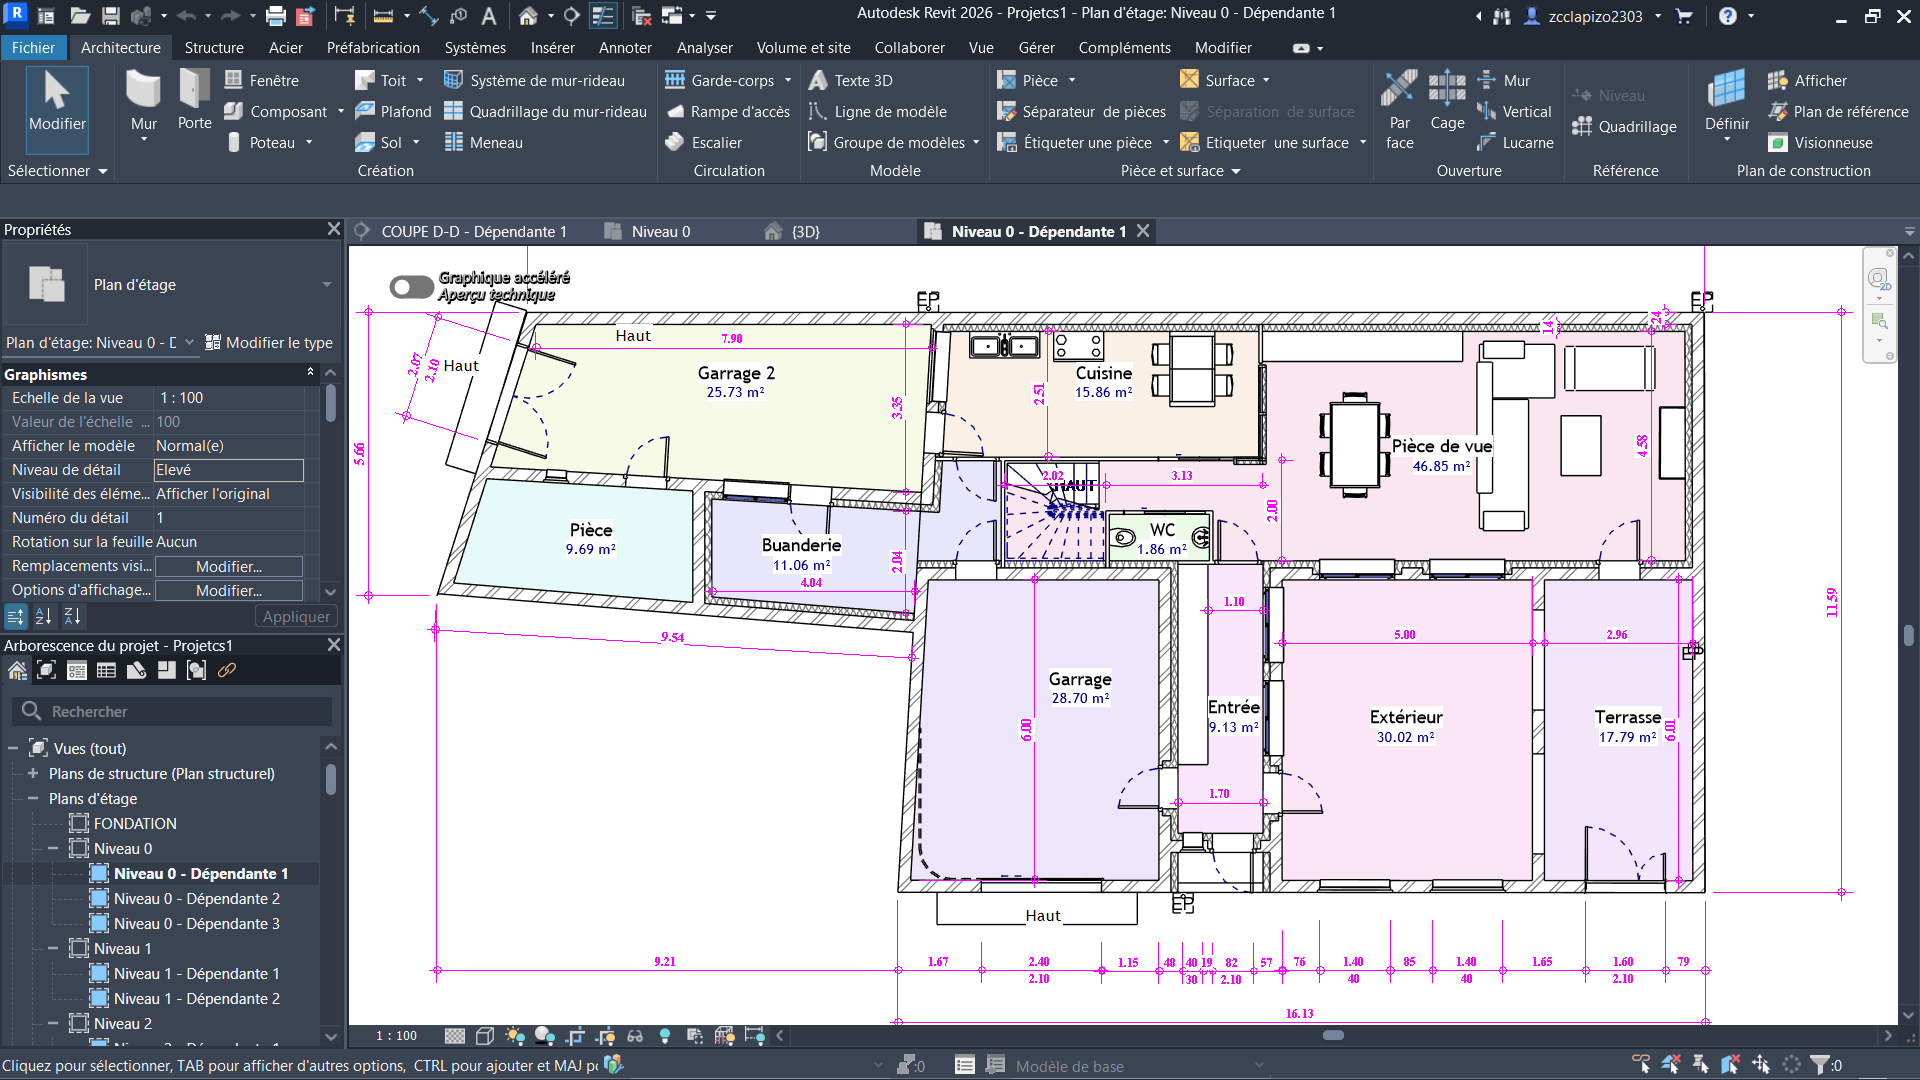
Task: Toggle sun path in view control bar
Action: 515,1036
